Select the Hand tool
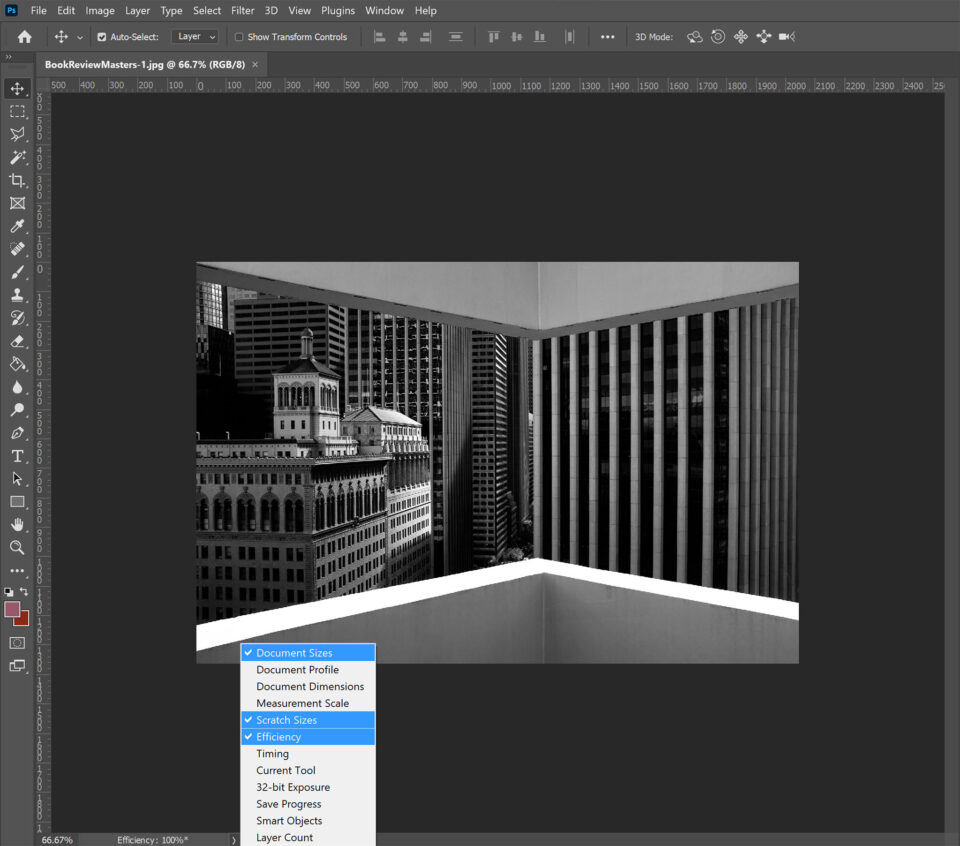 pyautogui.click(x=17, y=524)
